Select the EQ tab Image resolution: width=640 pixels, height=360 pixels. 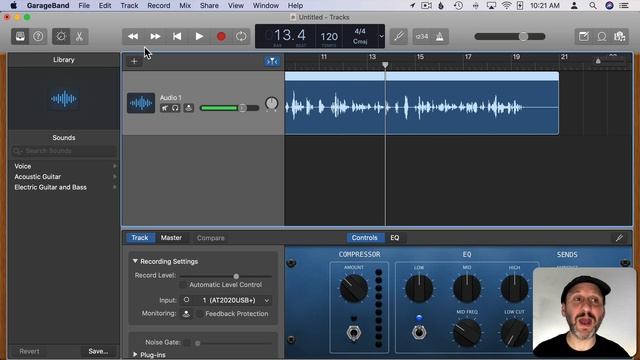(395, 238)
